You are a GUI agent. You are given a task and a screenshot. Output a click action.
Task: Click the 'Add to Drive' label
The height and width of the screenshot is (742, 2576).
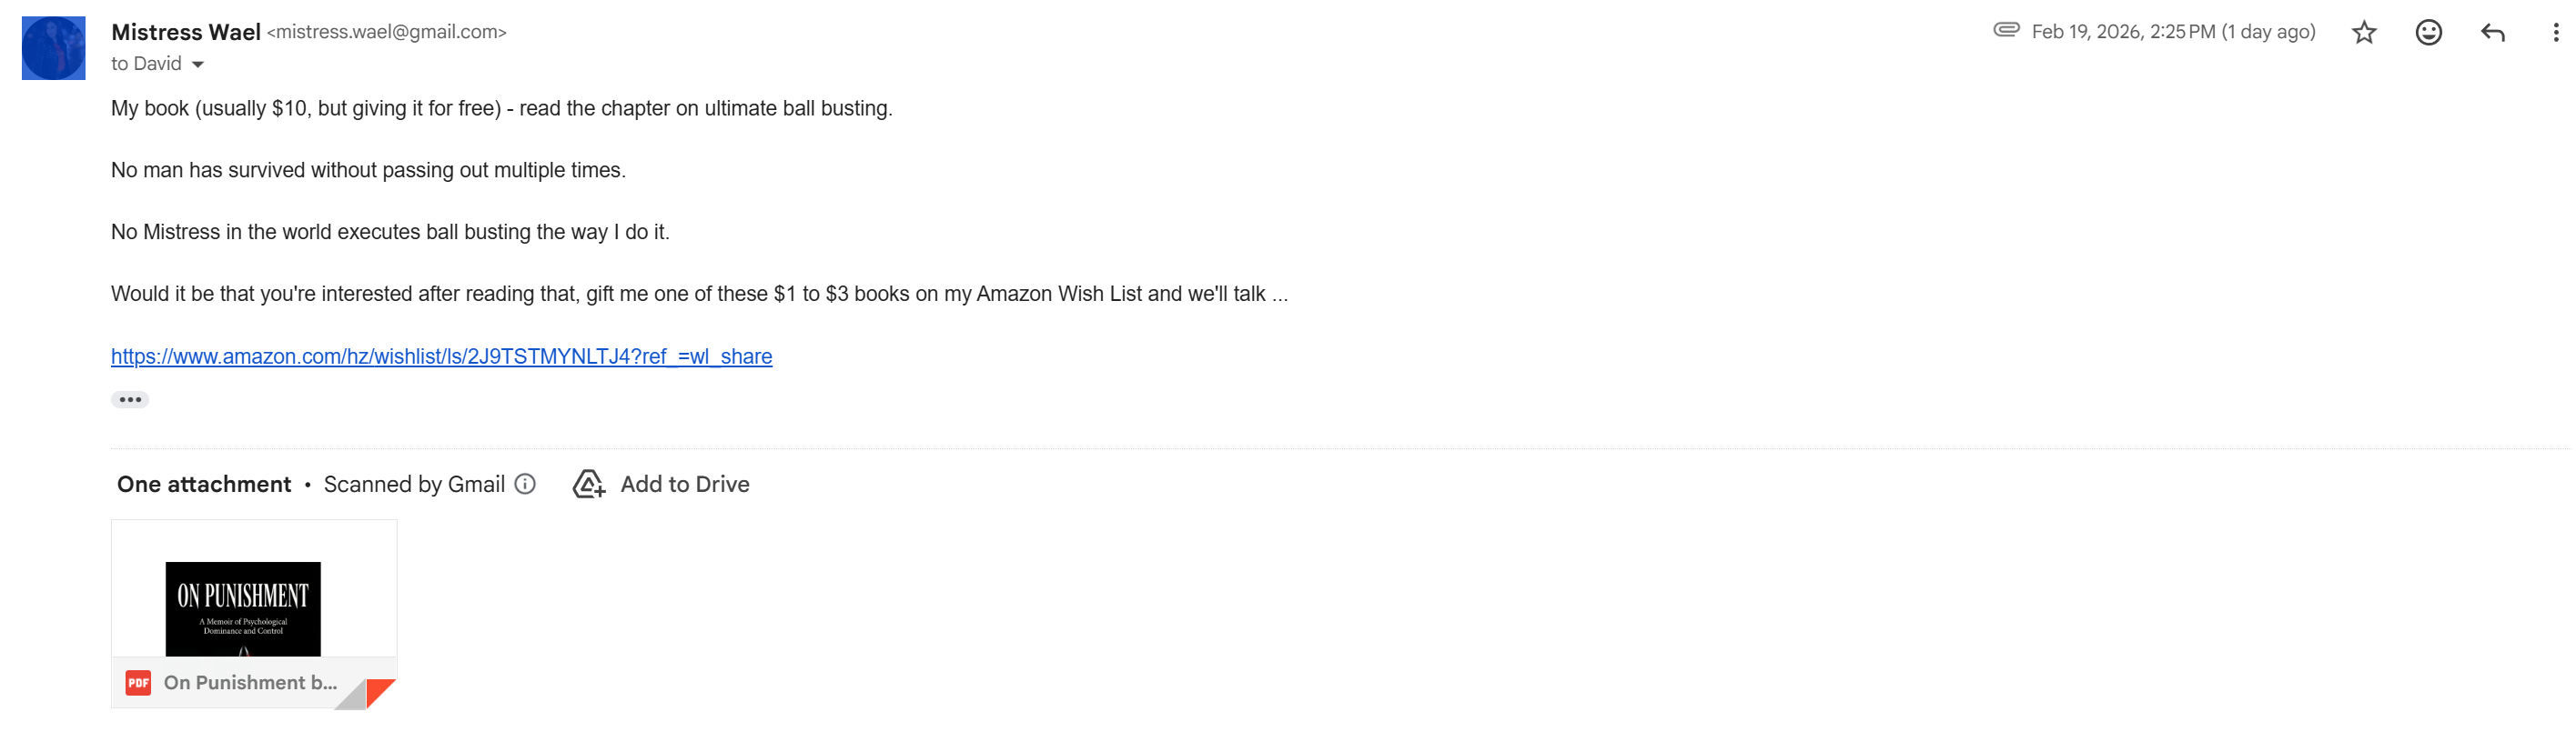[x=684, y=485]
